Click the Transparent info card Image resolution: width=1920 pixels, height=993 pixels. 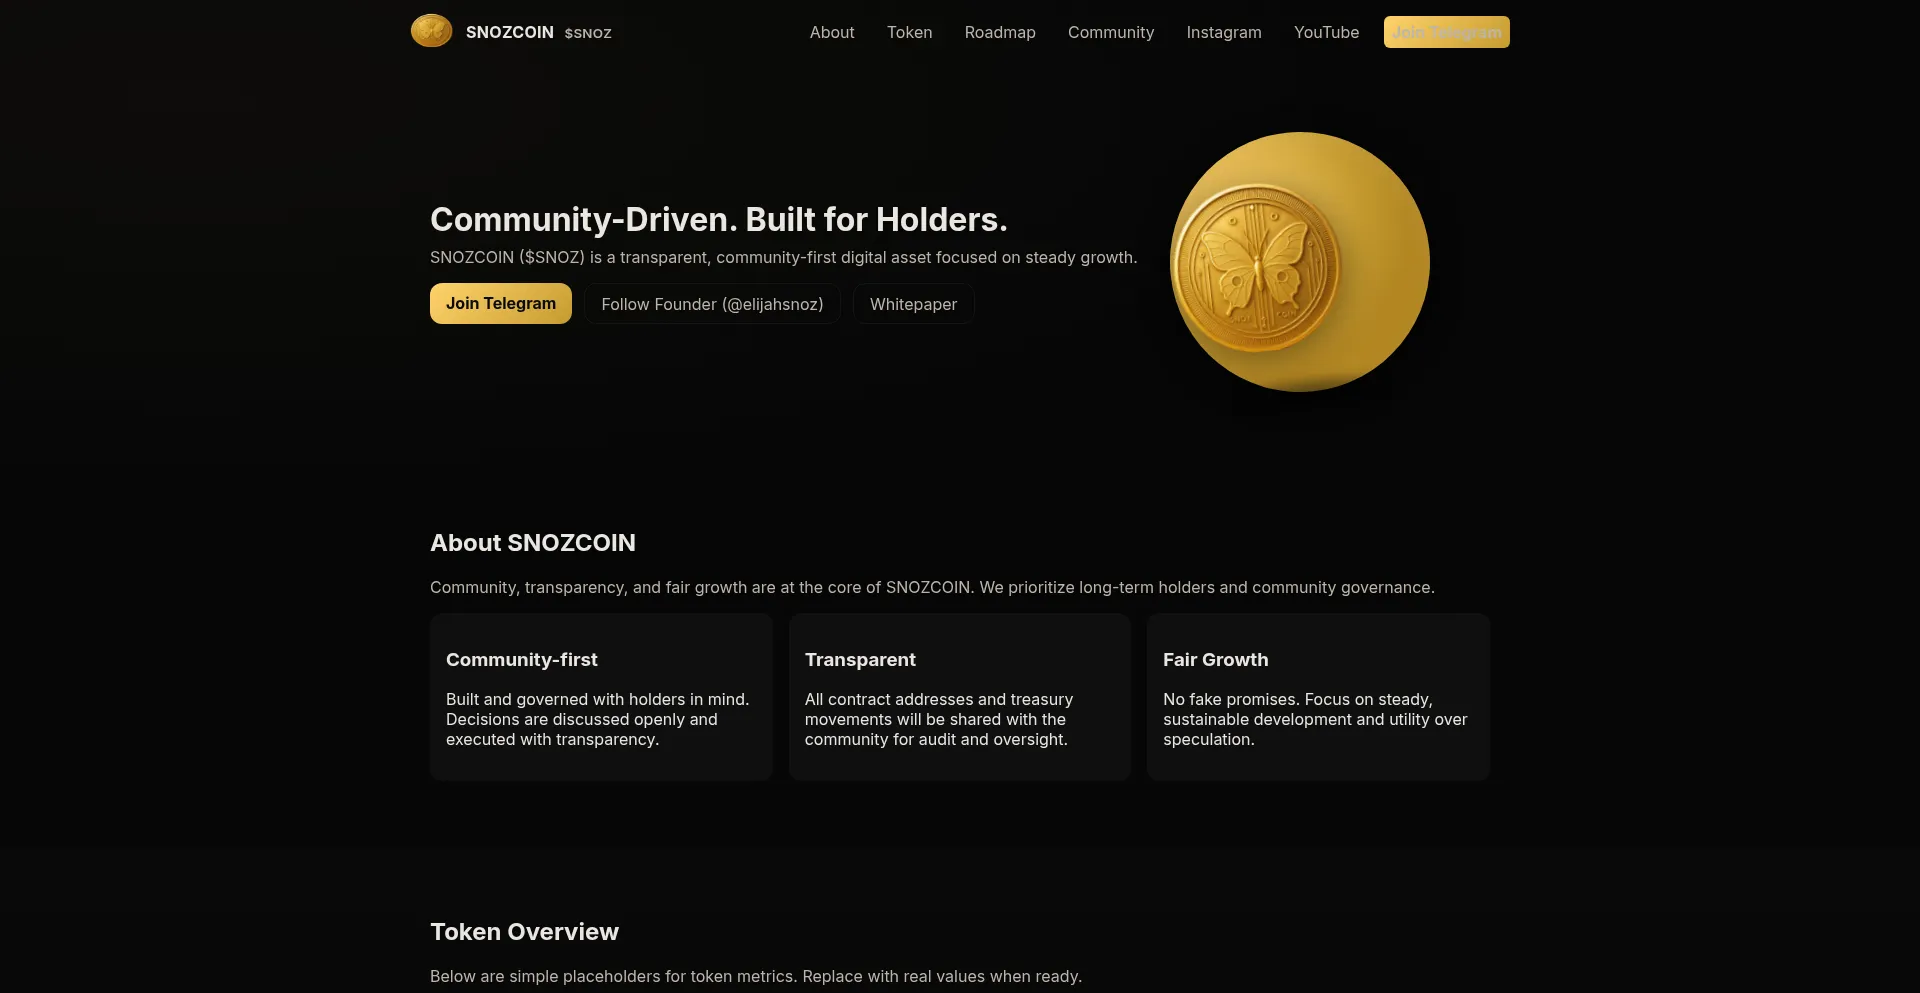tap(959, 696)
